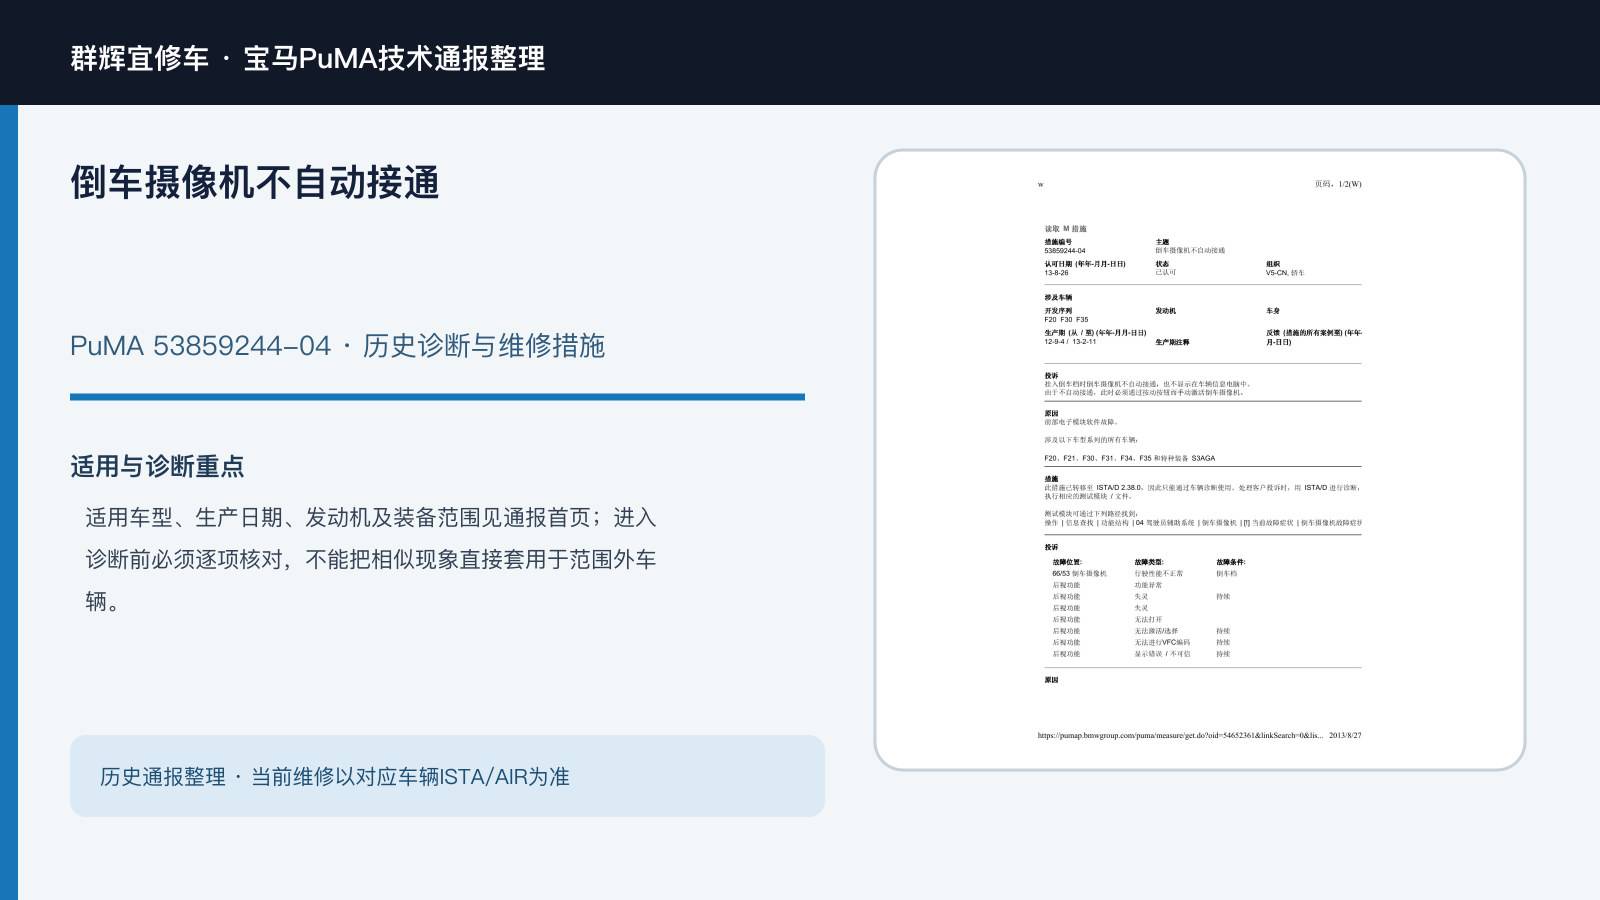
Task: Click the PuMA 53859244-04 subtitle line
Action: tap(337, 346)
